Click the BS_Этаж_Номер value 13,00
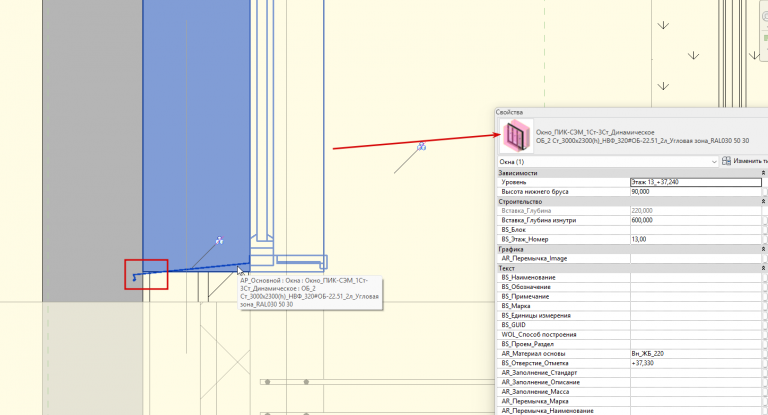Image resolution: width=768 pixels, height=415 pixels. (696, 240)
